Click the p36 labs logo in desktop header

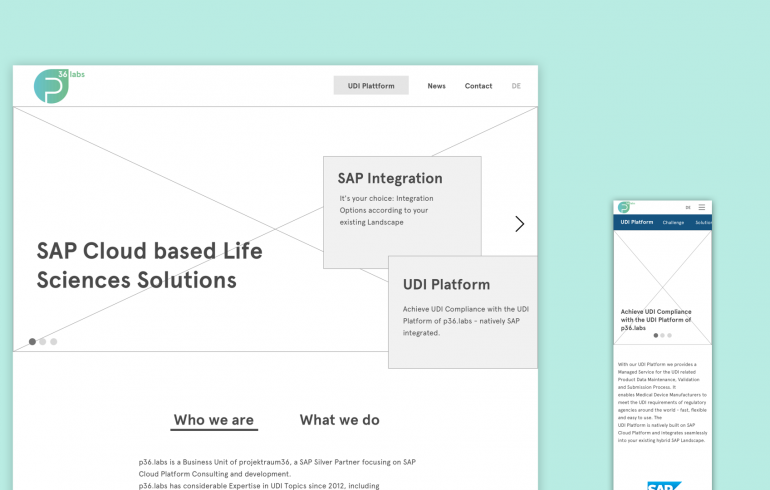pos(58,86)
